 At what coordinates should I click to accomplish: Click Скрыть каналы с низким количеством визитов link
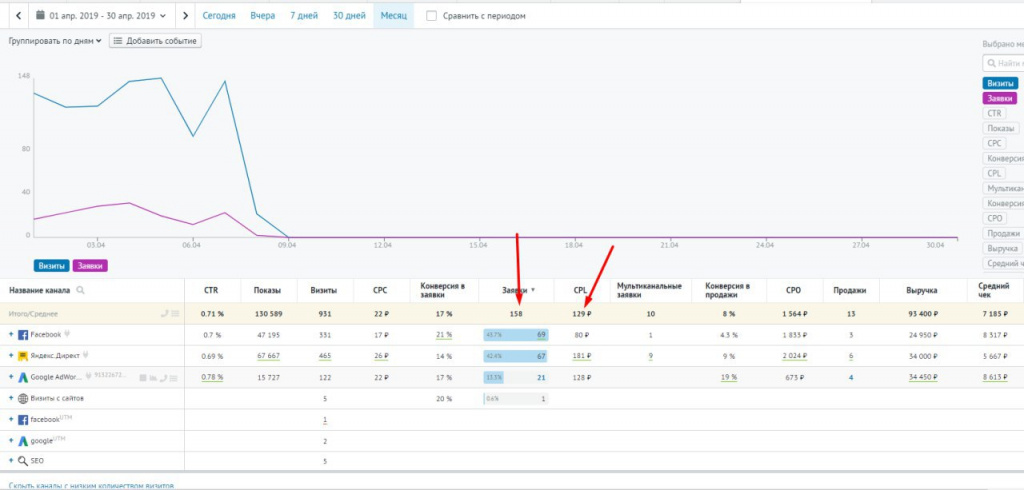click(85, 486)
